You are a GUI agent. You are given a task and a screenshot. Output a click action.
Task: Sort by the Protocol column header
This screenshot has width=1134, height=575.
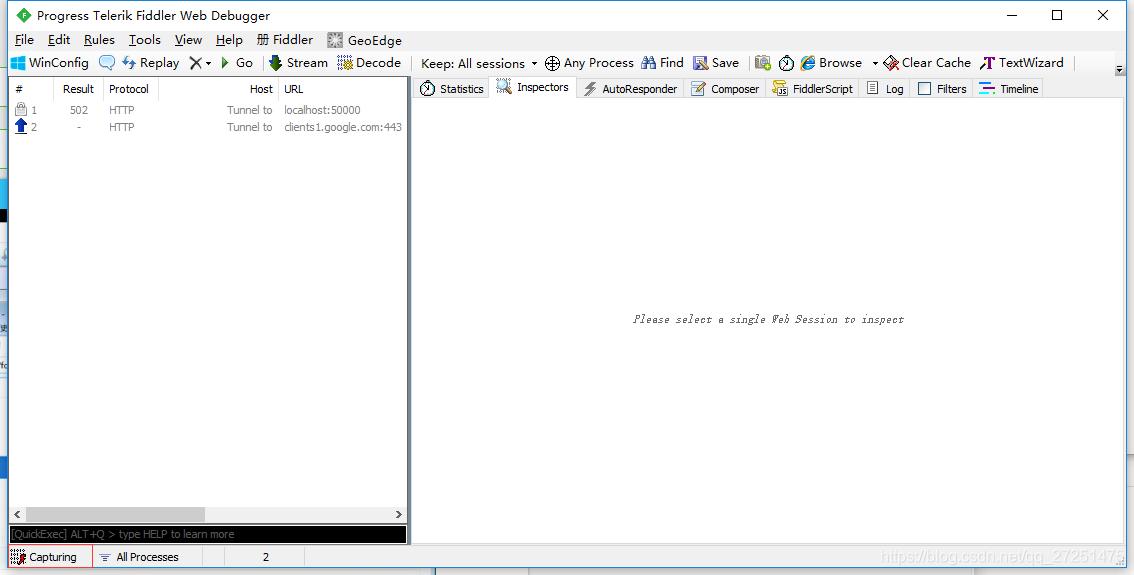coord(130,89)
